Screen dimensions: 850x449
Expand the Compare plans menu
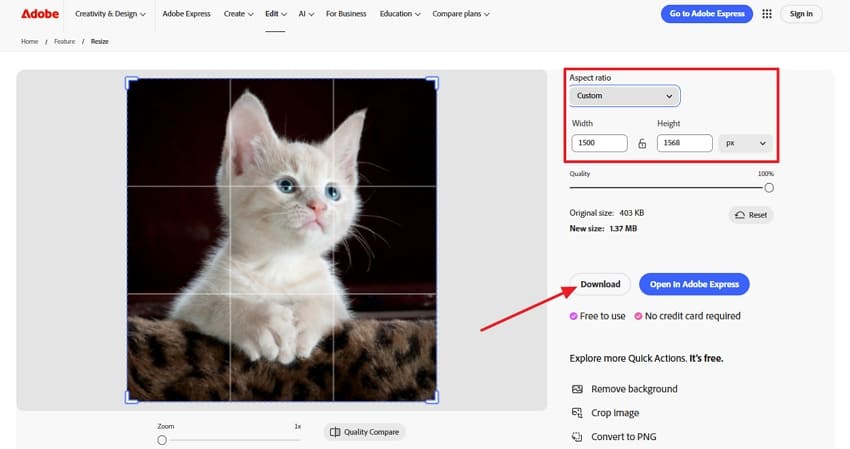point(461,14)
